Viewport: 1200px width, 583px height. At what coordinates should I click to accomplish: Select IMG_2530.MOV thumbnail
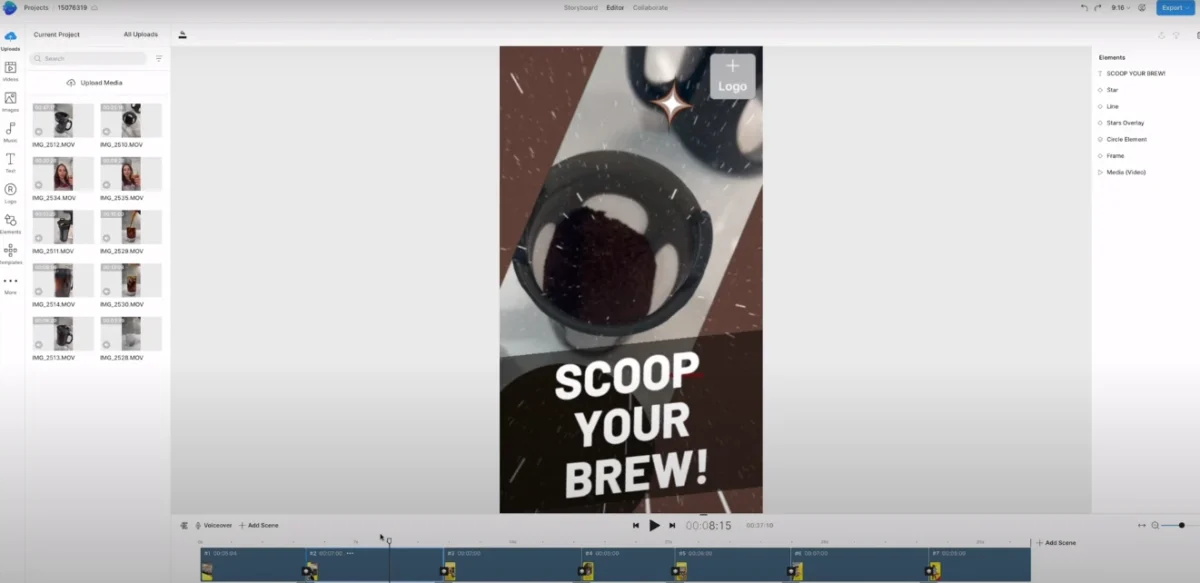pos(130,281)
